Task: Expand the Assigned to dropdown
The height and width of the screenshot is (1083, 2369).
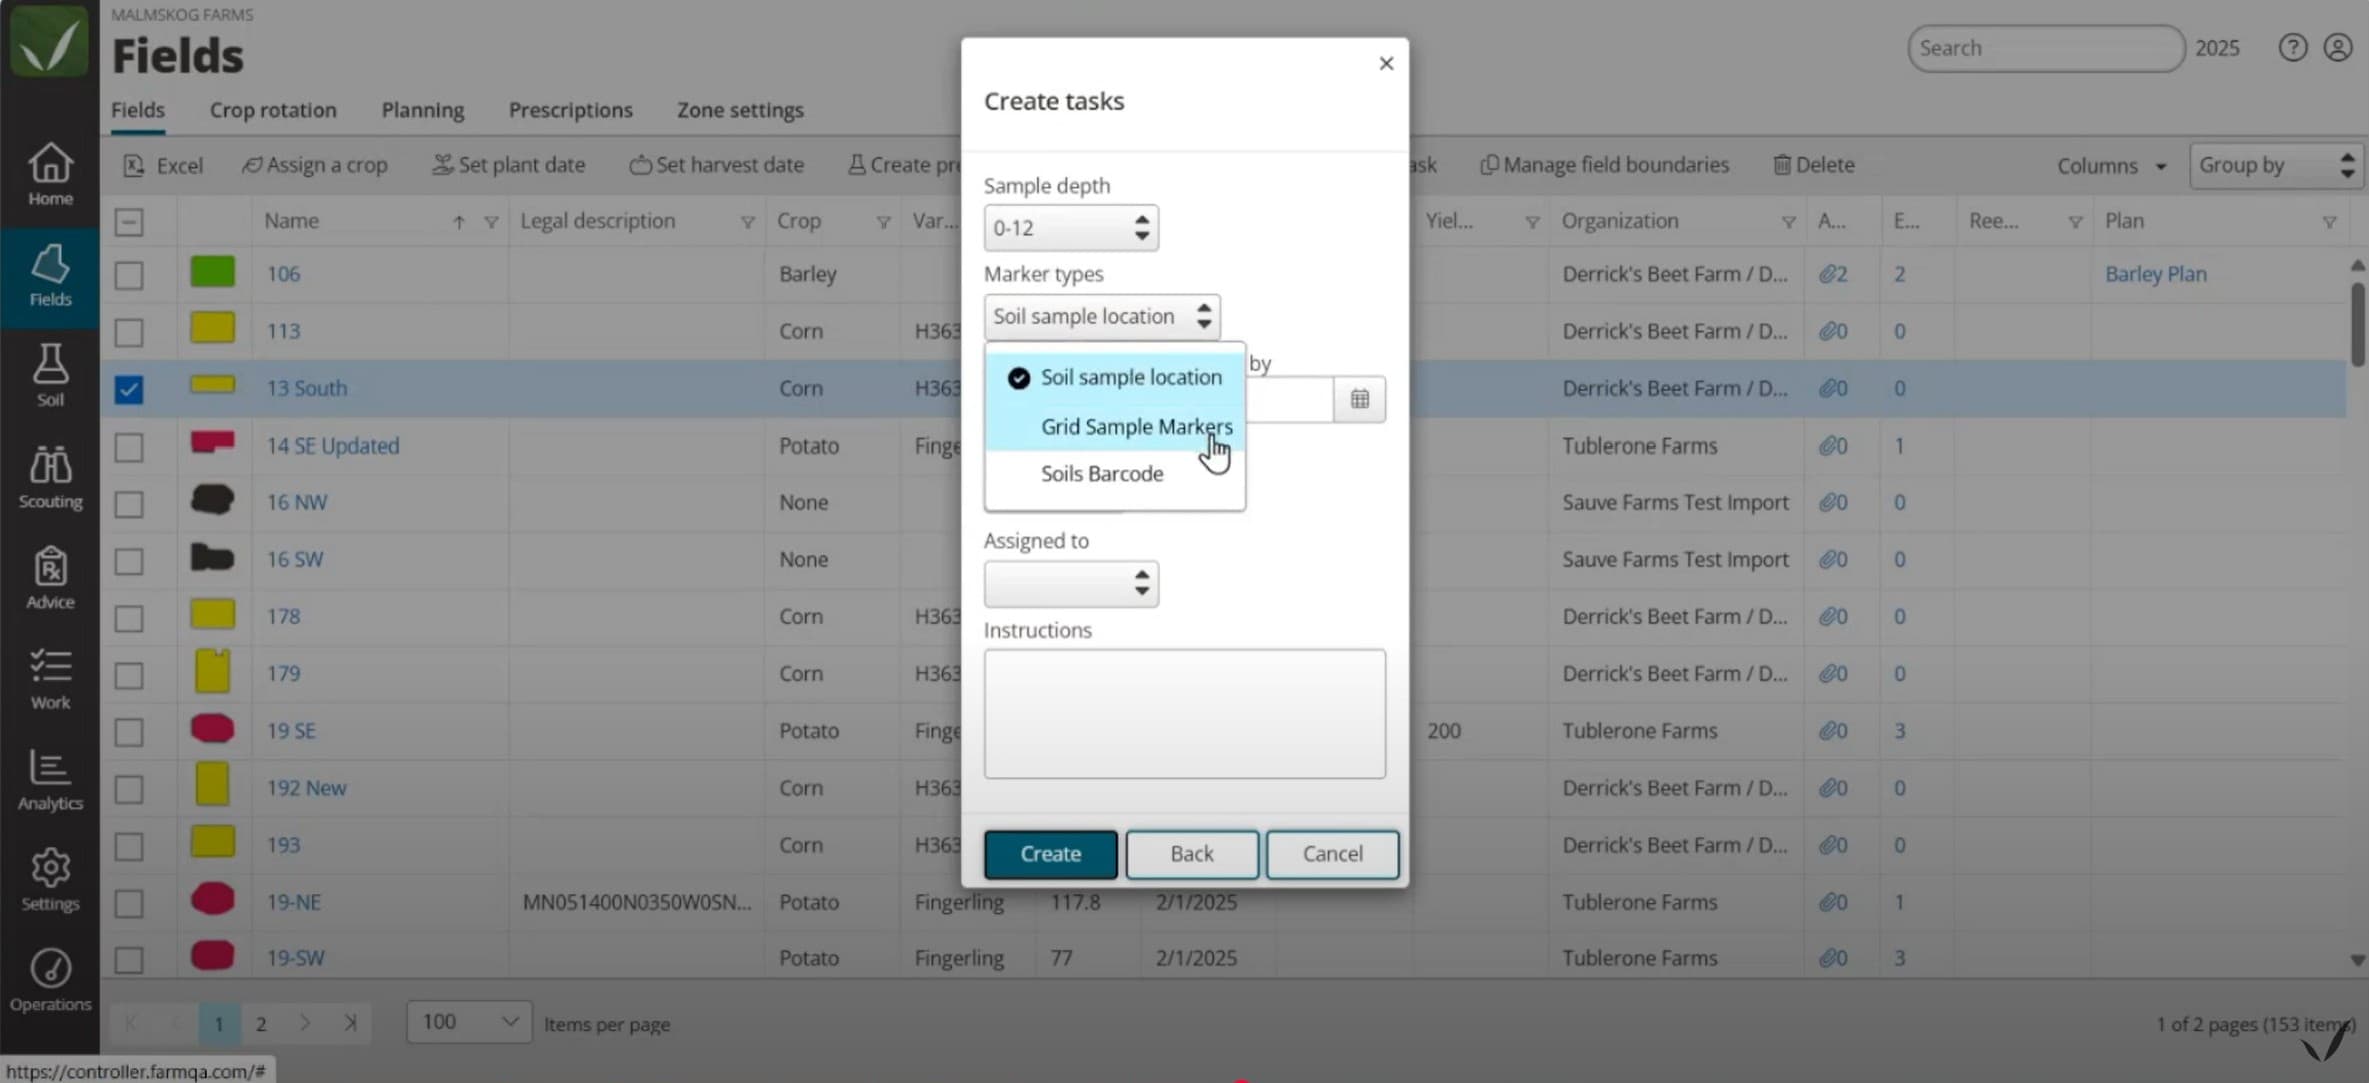Action: [x=1070, y=584]
